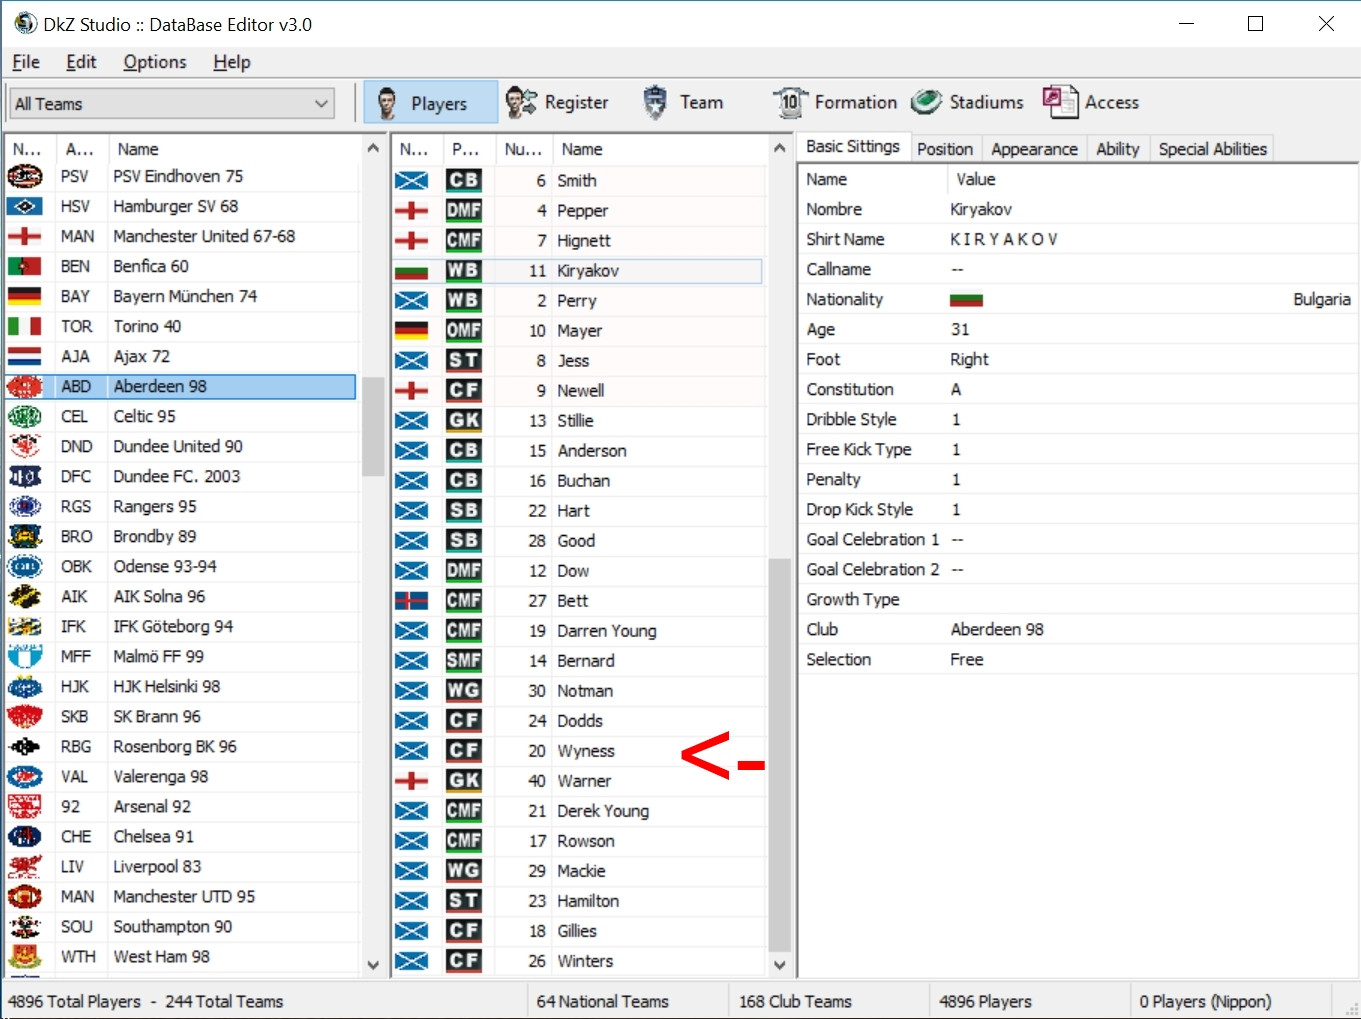1361x1019 pixels.
Task: Click the Selection value Free
Action: (967, 660)
